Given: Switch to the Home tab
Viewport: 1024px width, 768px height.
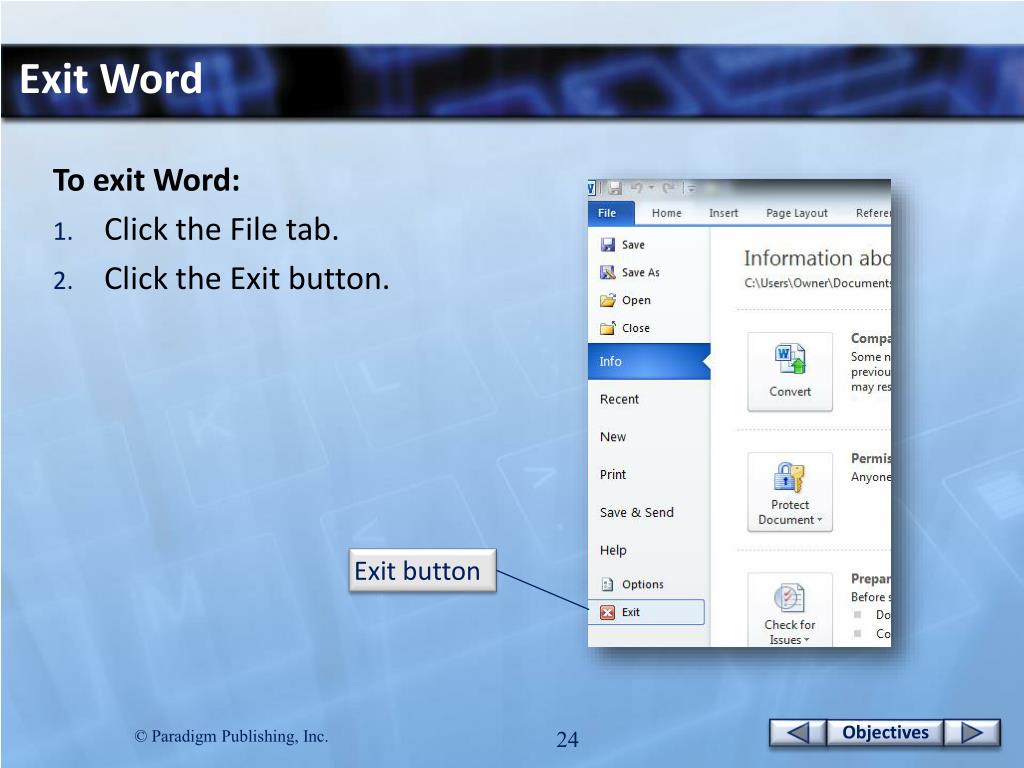Looking at the screenshot, I should (666, 213).
